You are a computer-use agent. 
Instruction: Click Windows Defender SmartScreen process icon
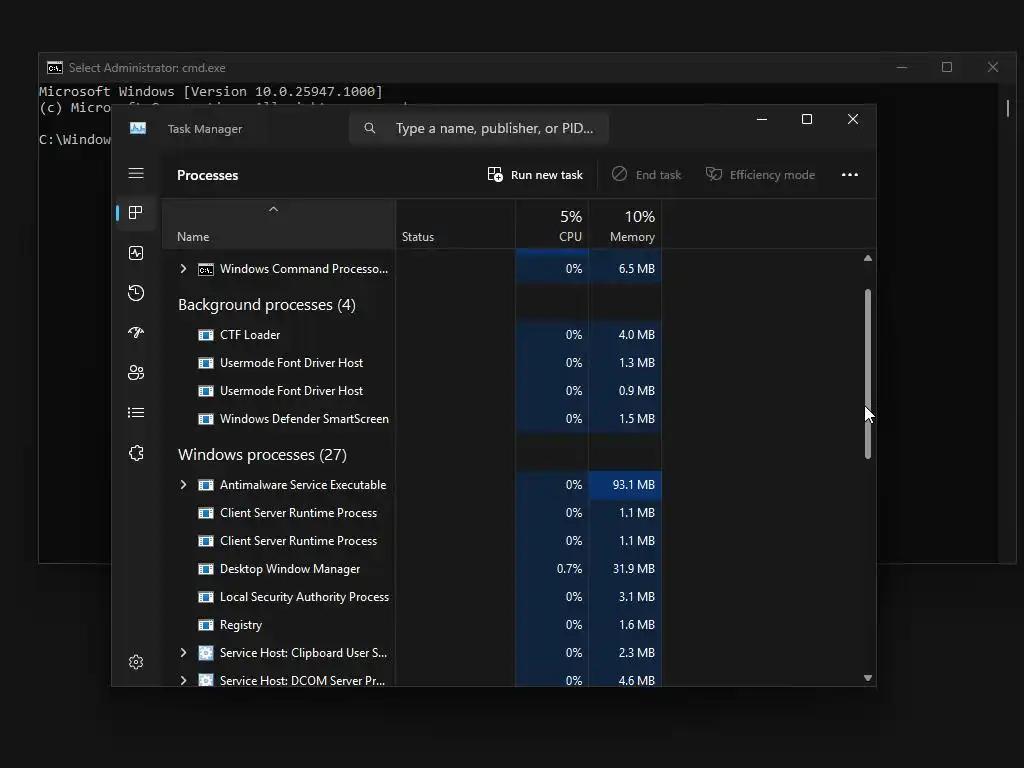206,419
